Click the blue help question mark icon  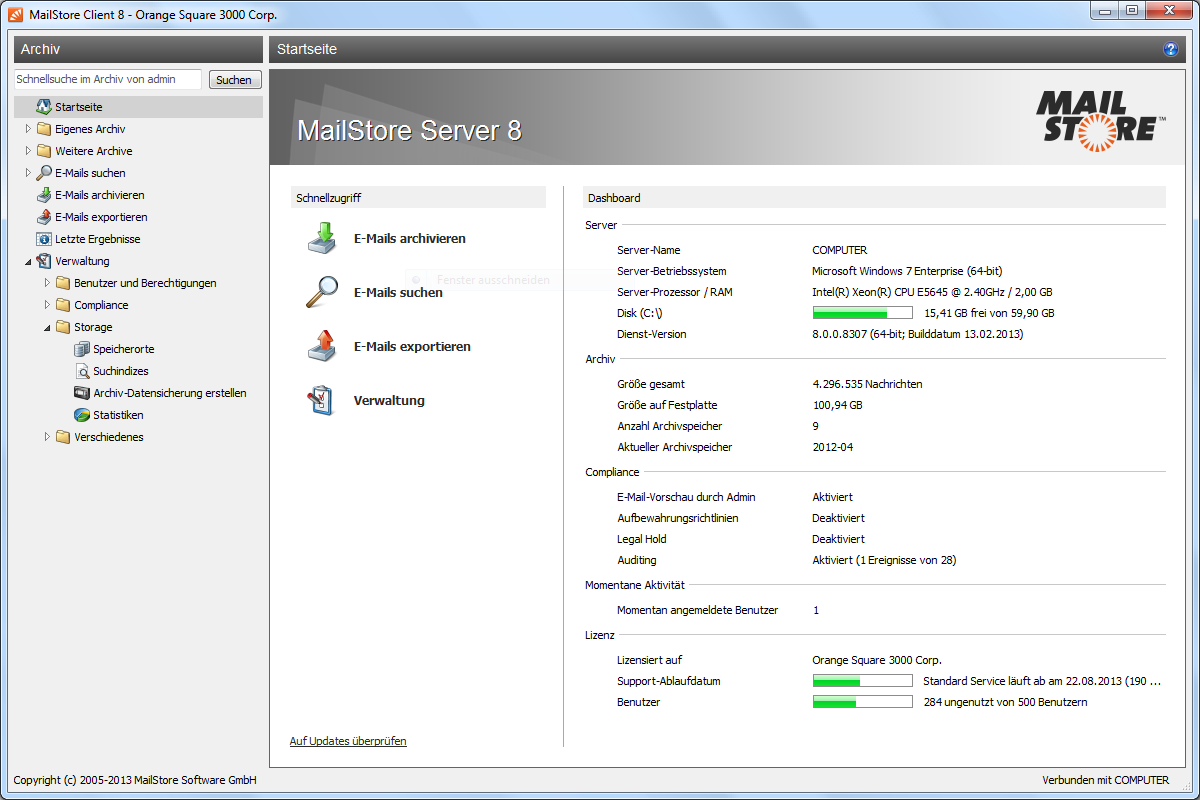(1171, 49)
